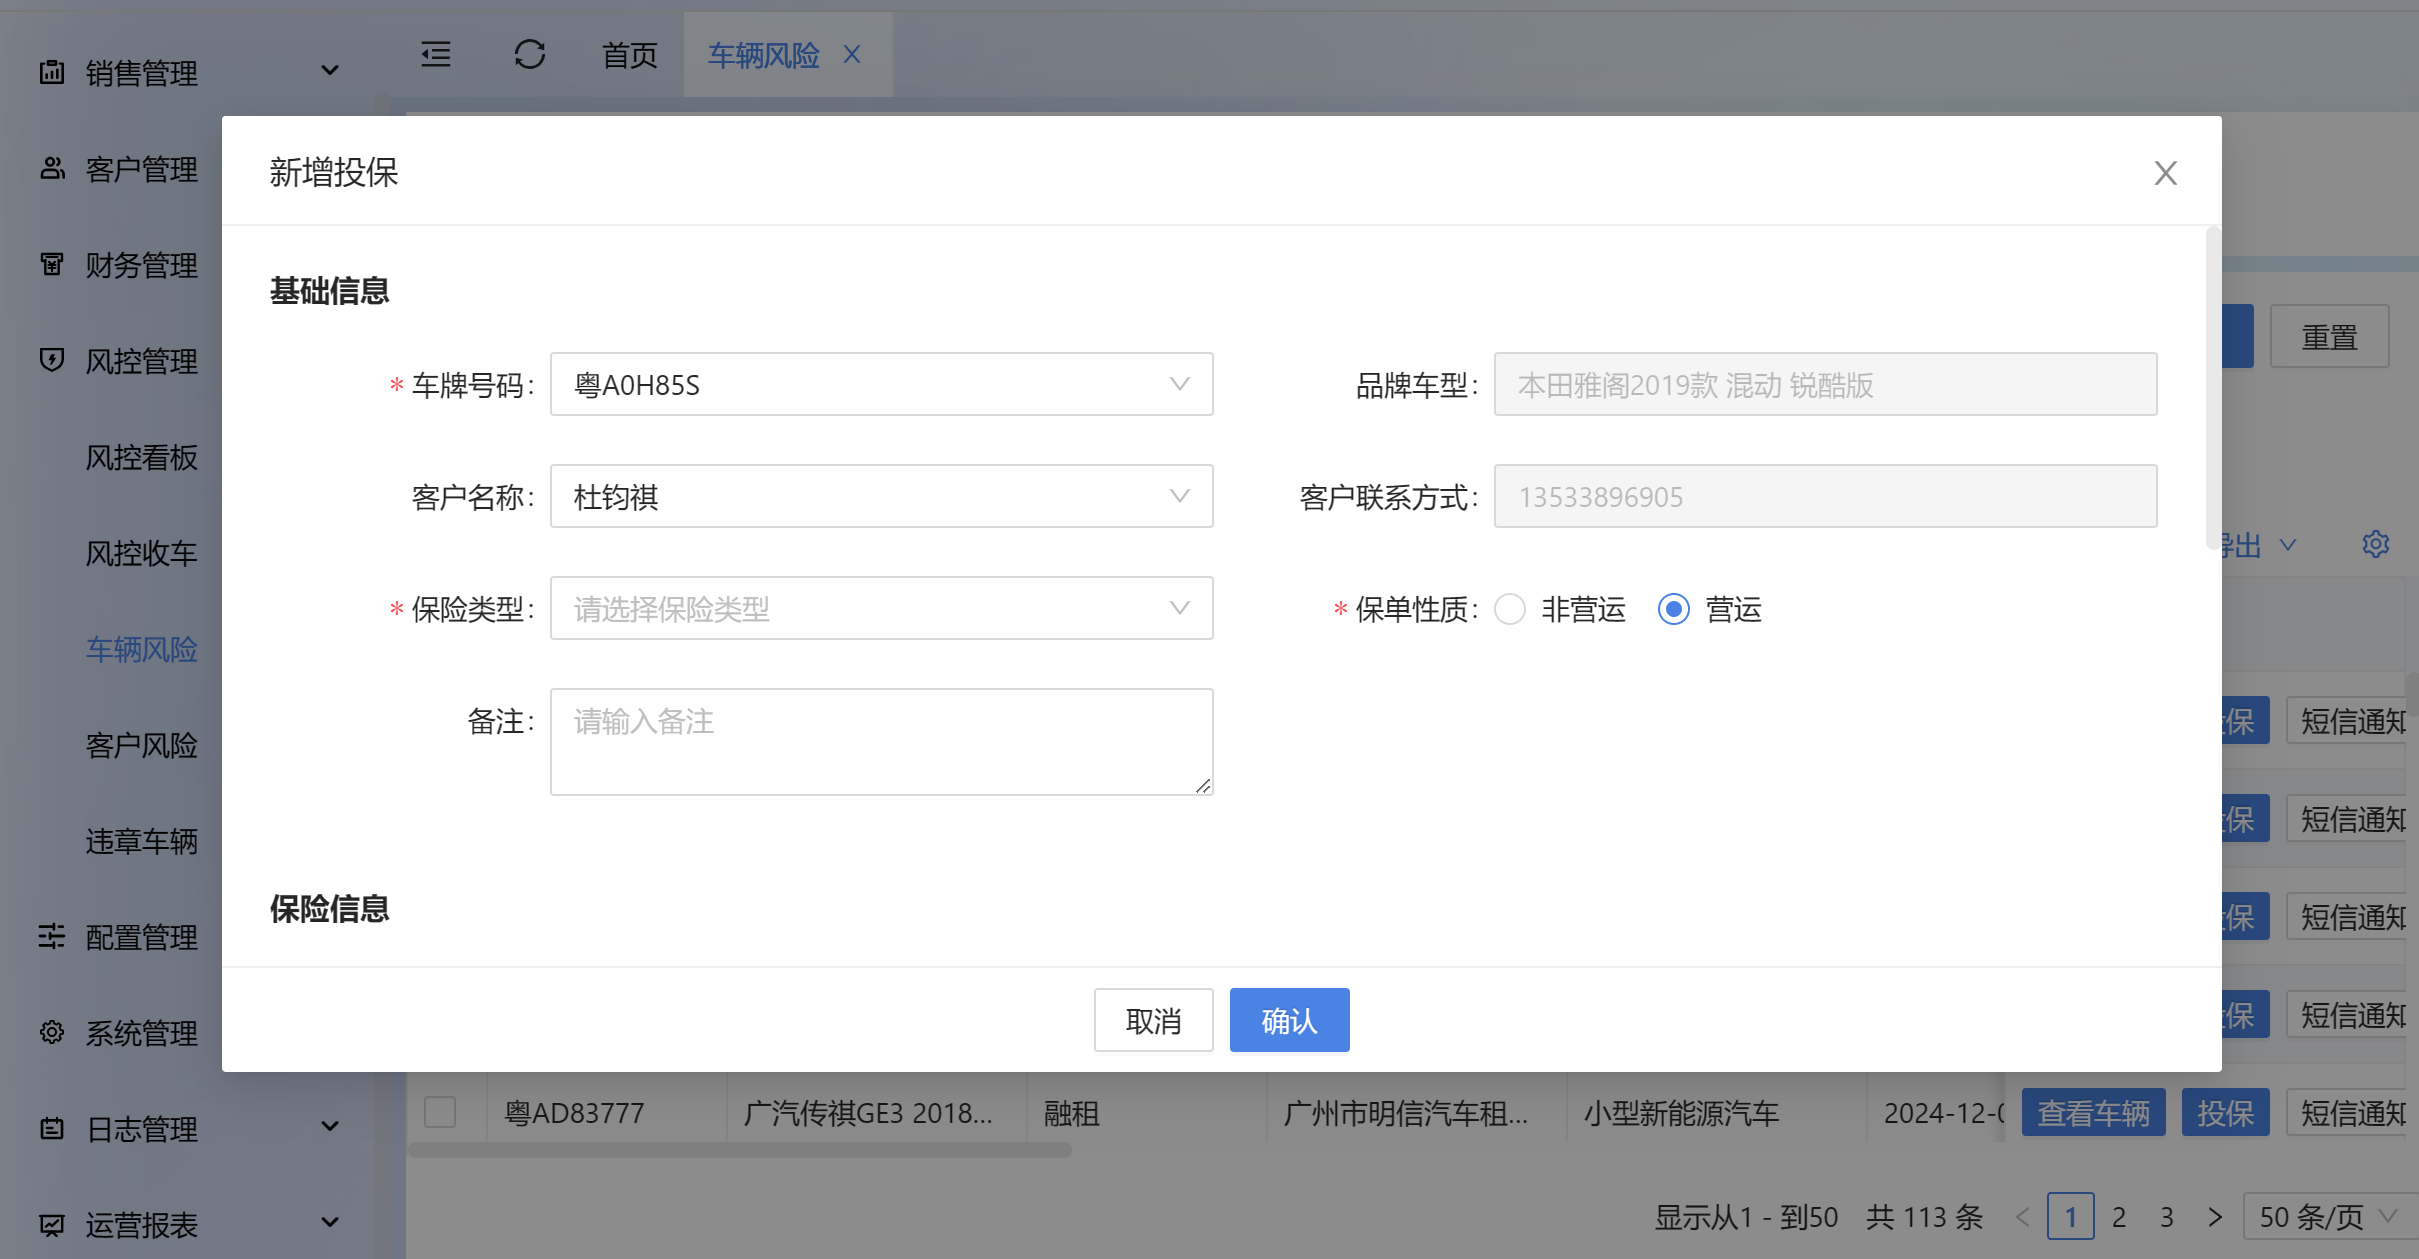Click the 确认 button
This screenshot has width=2419, height=1259.
click(1289, 1020)
